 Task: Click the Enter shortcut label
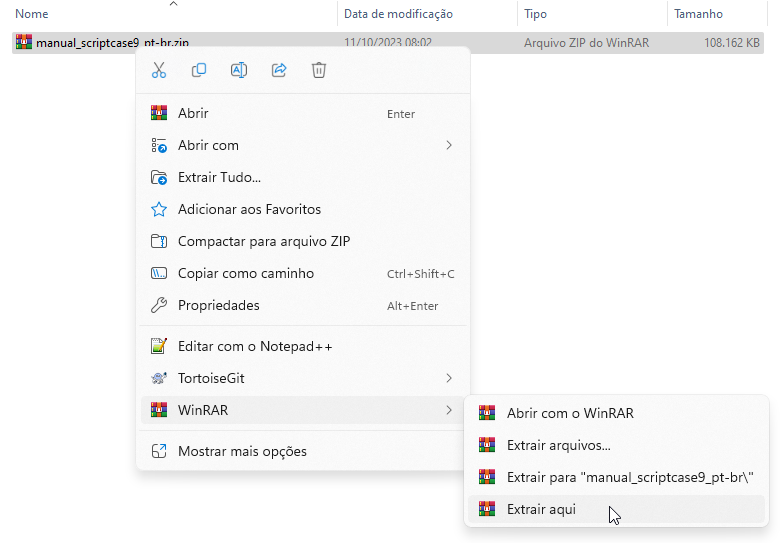(401, 114)
